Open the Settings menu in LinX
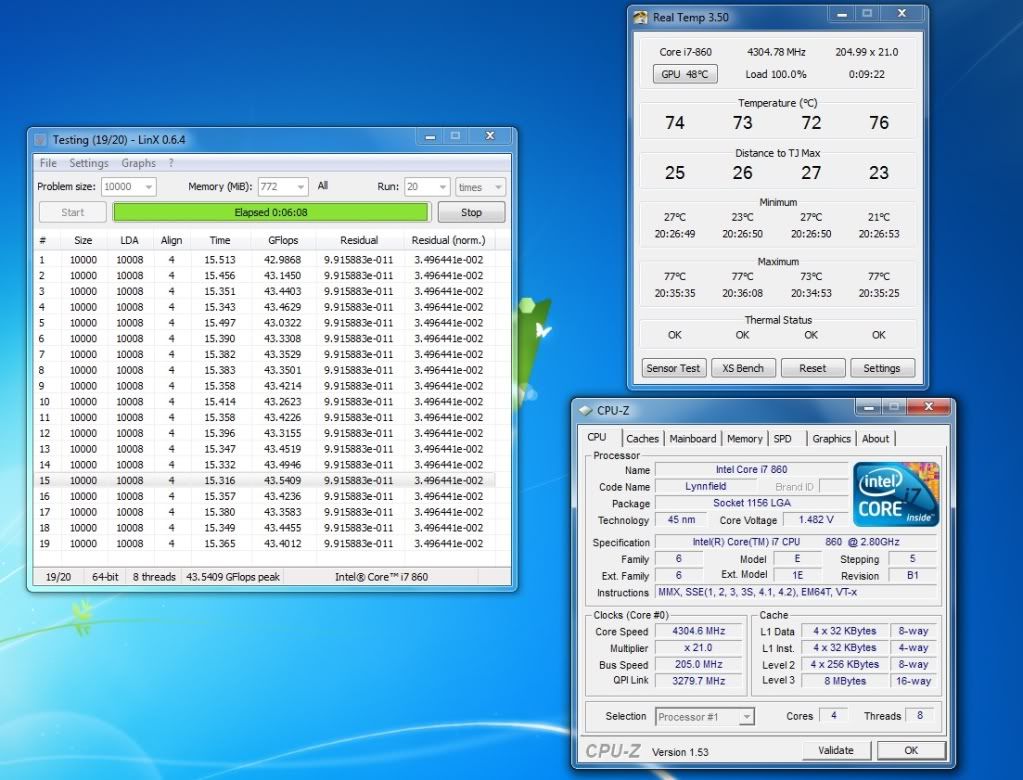This screenshot has width=1023, height=780. pos(89,163)
